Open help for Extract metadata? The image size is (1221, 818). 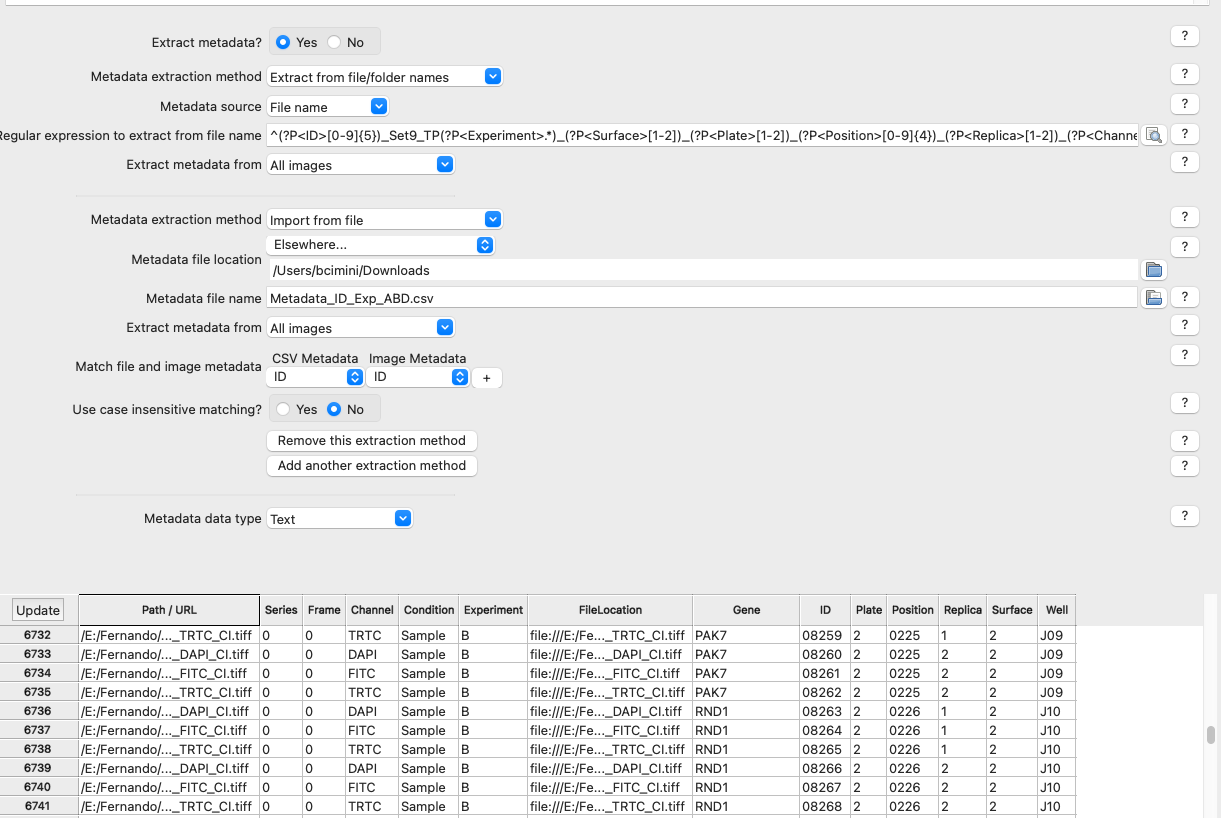click(x=1185, y=35)
